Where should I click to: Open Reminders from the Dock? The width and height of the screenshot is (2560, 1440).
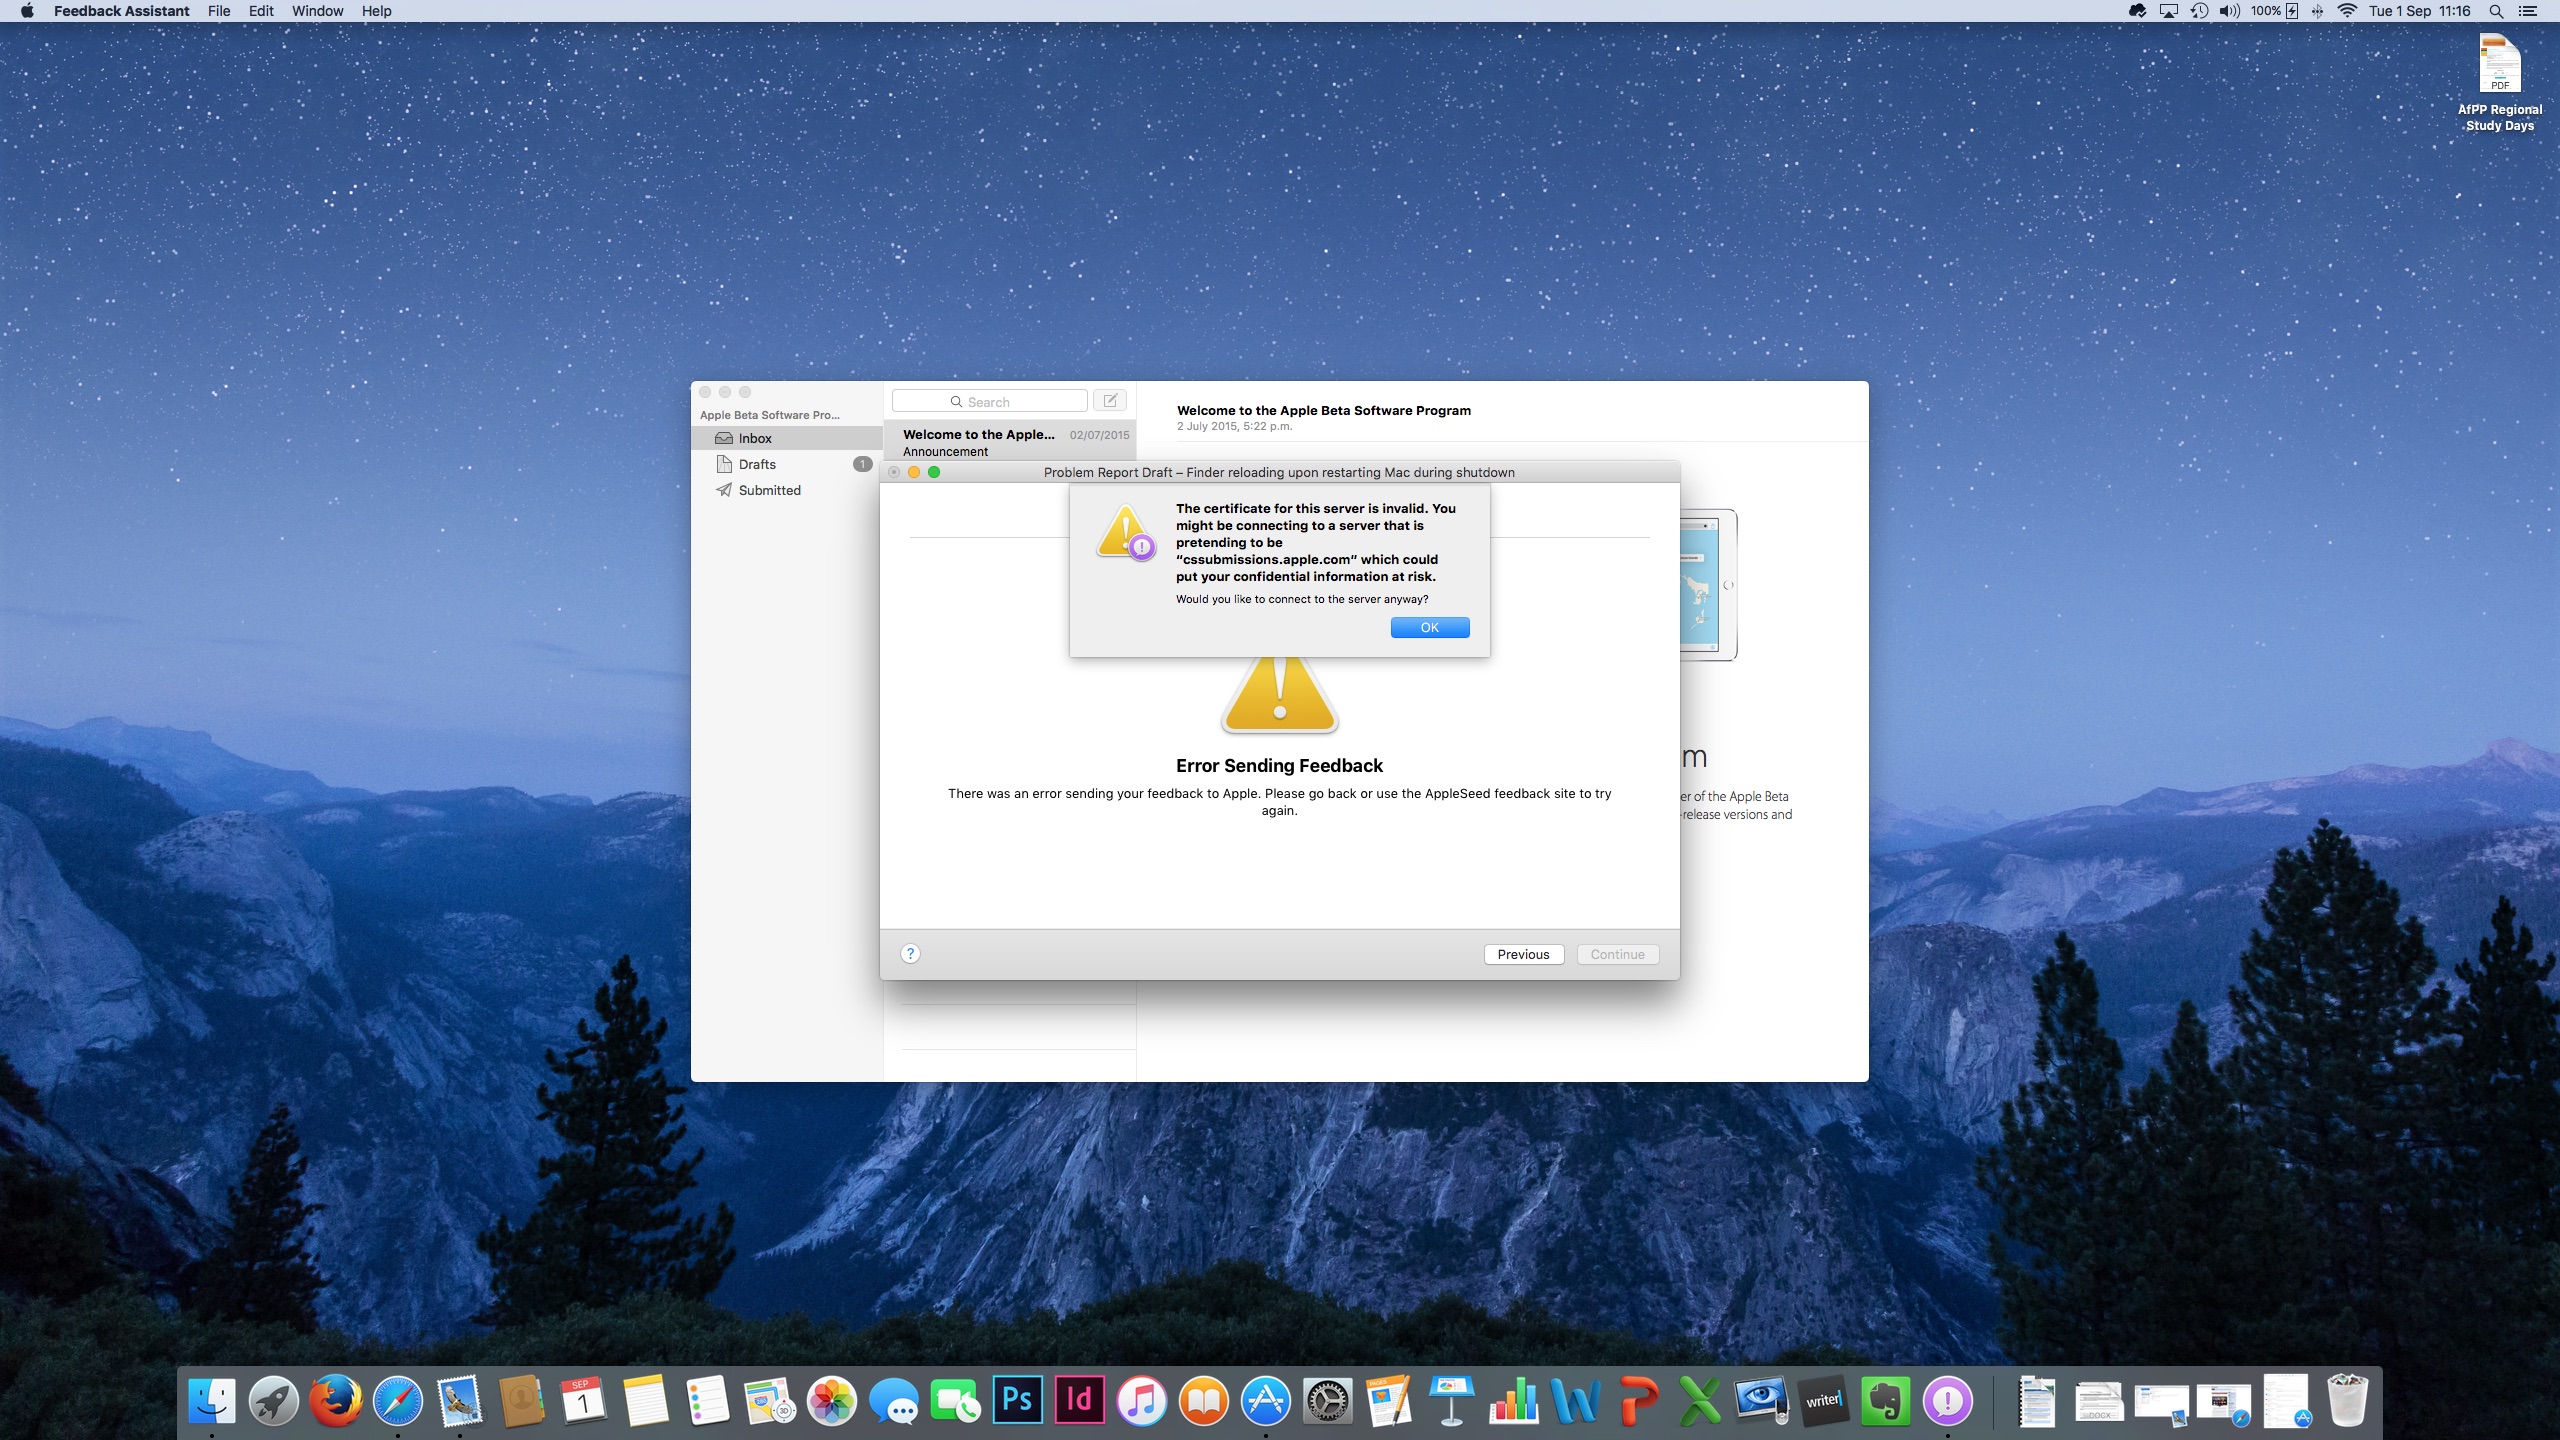click(708, 1400)
